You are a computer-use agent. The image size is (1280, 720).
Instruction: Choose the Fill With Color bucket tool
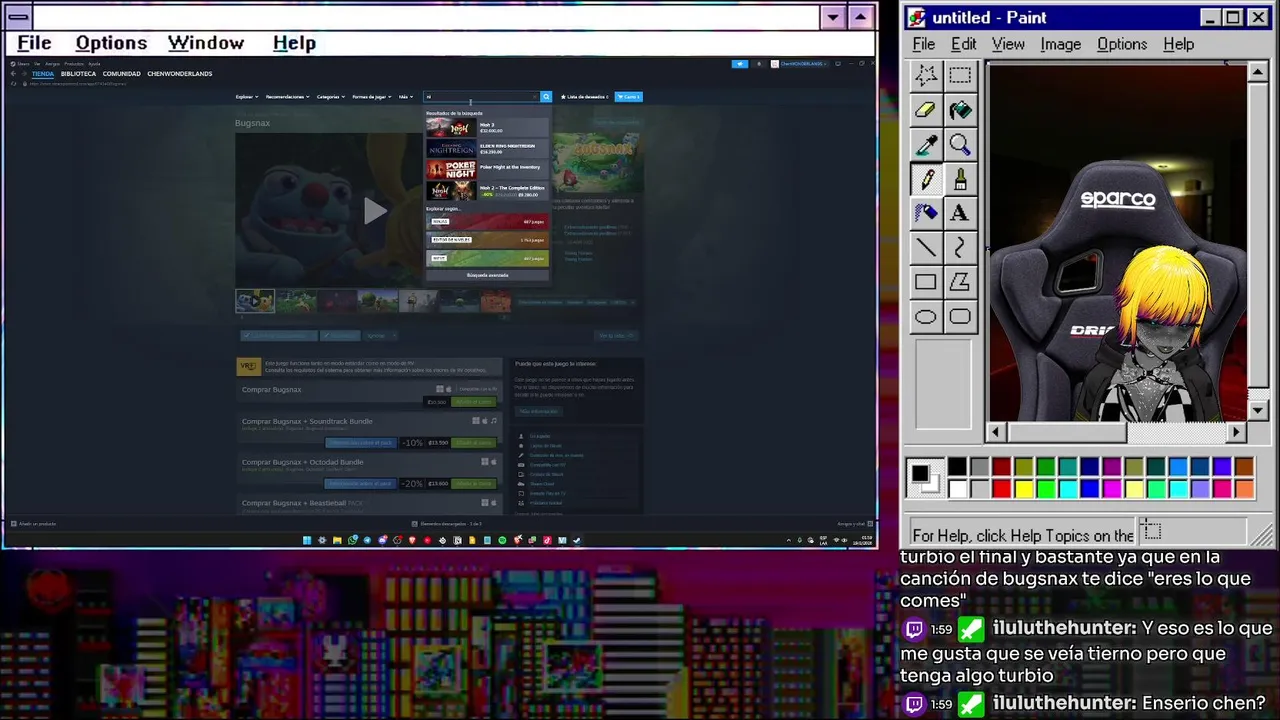pos(960,111)
